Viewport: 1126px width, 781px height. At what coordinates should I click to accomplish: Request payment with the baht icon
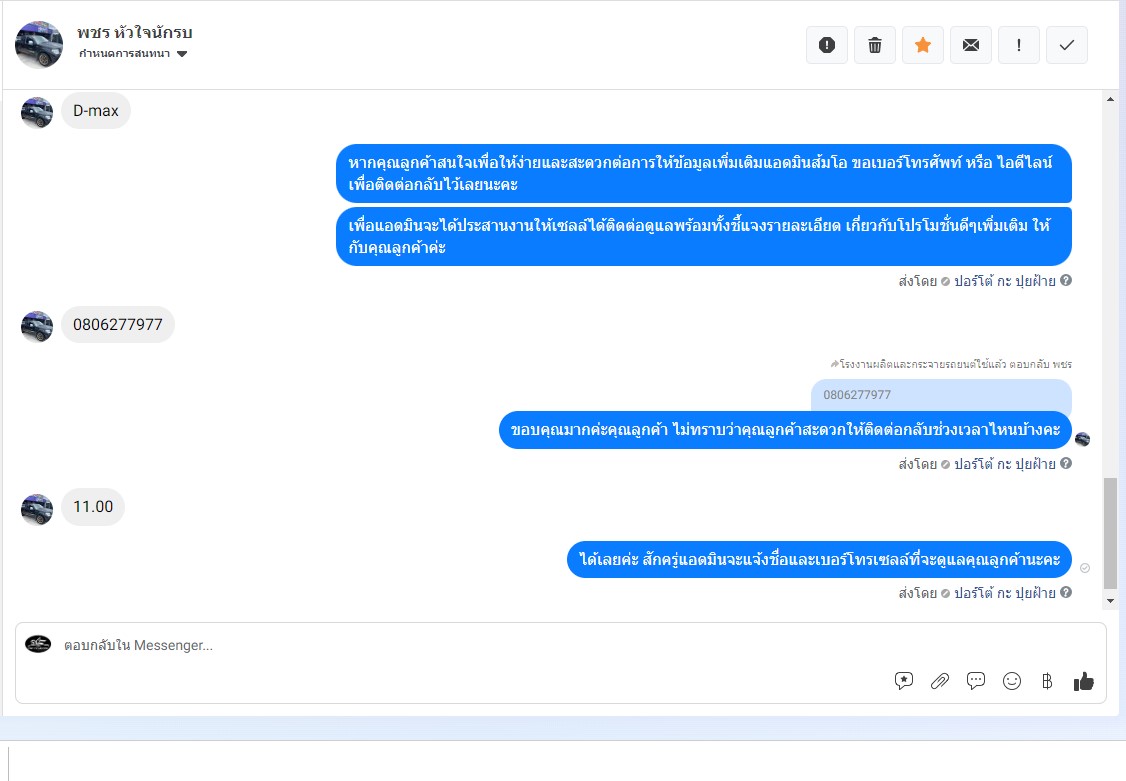[1047, 681]
